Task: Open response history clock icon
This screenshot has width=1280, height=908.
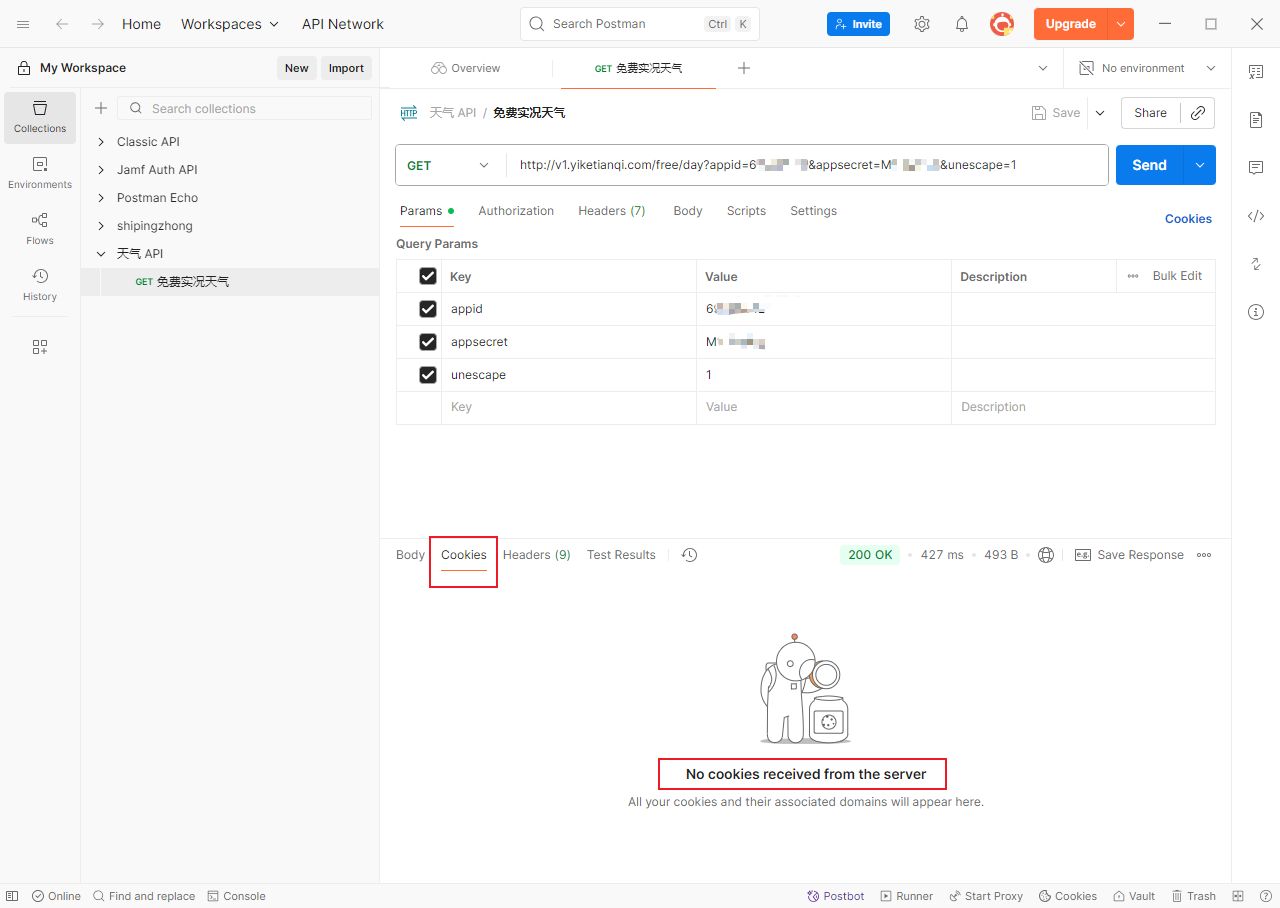Action: (x=689, y=555)
